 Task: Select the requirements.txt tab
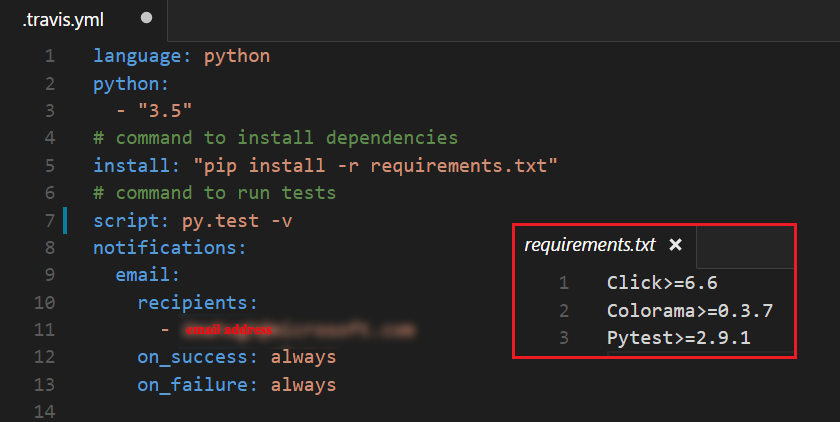tap(590, 245)
